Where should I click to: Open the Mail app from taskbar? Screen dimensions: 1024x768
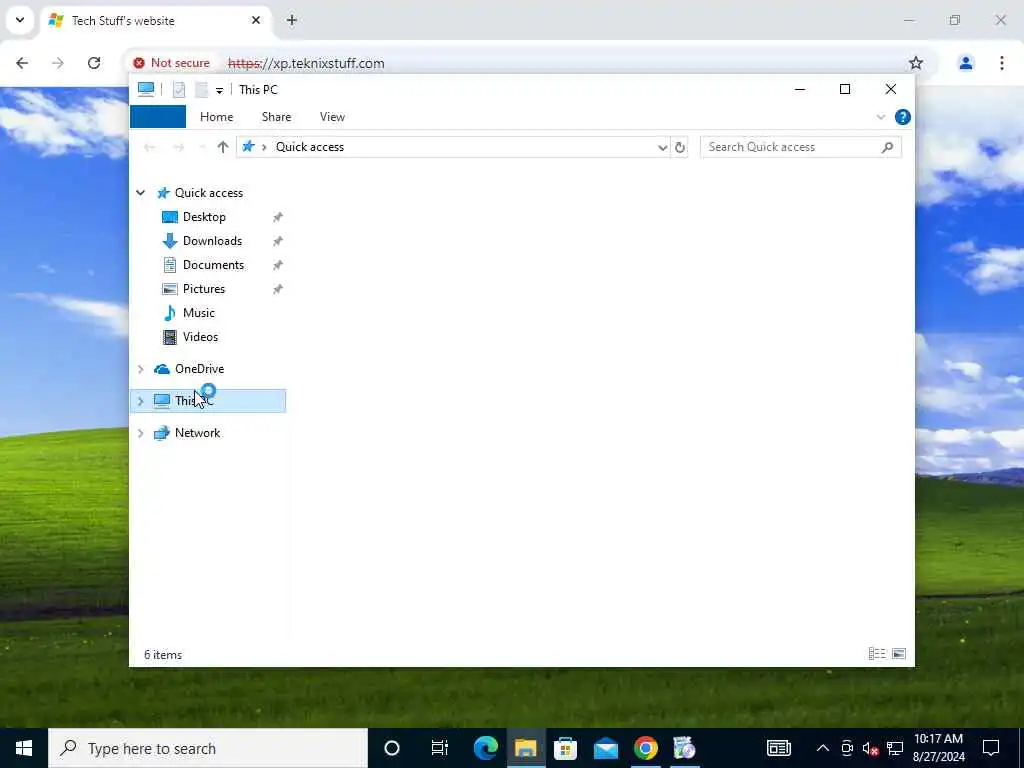605,748
